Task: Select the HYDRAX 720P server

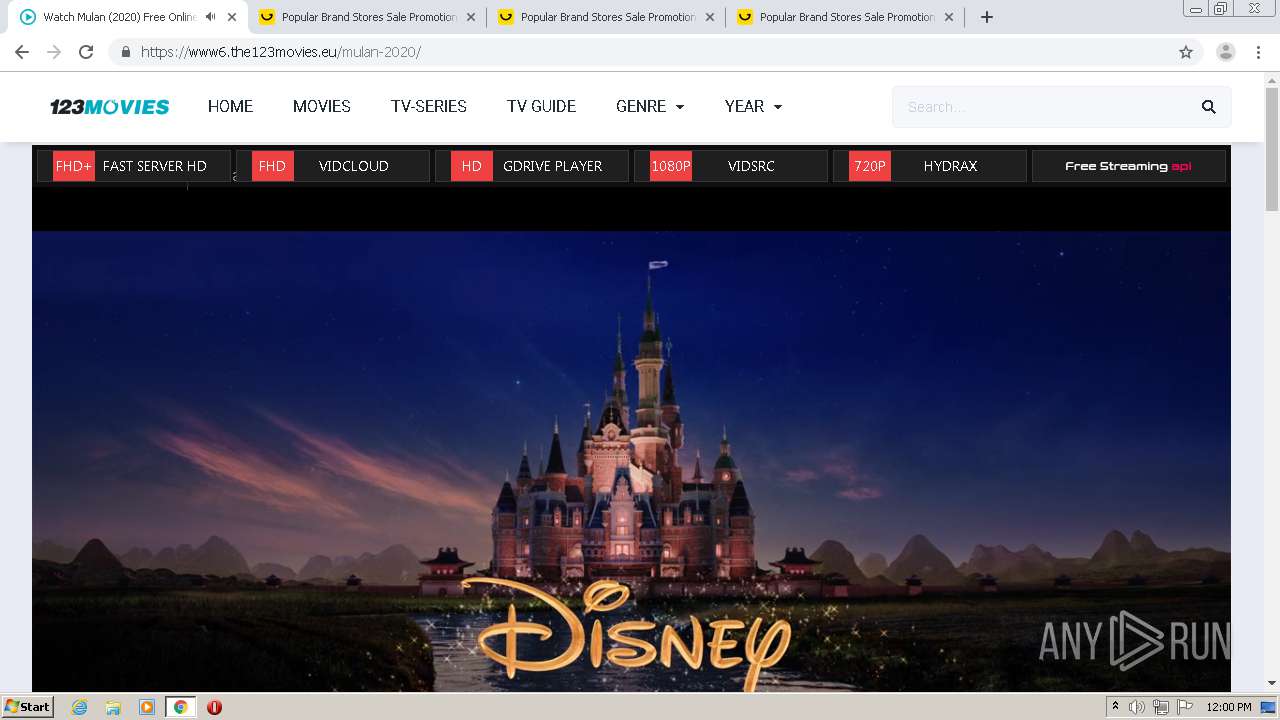Action: coord(930,166)
